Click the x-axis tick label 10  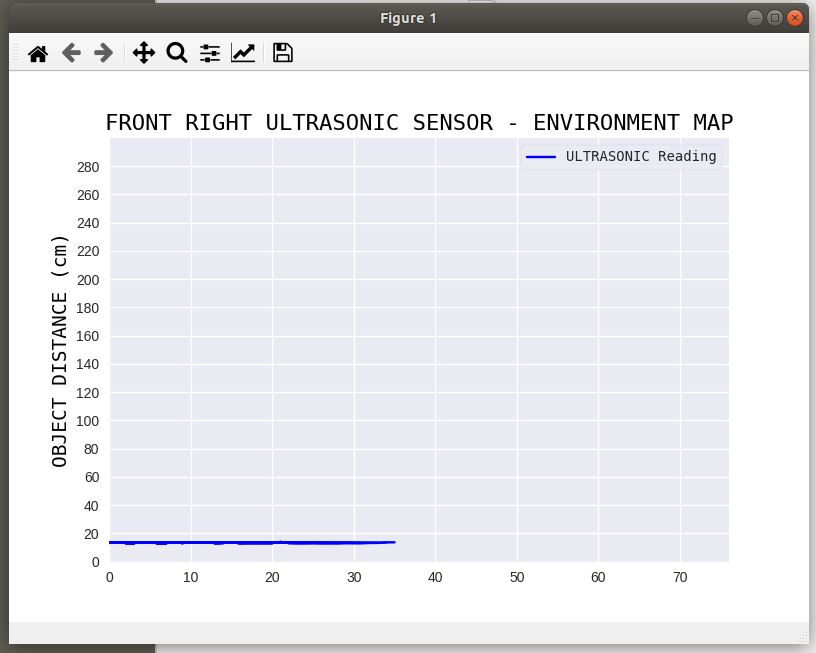coord(190,578)
